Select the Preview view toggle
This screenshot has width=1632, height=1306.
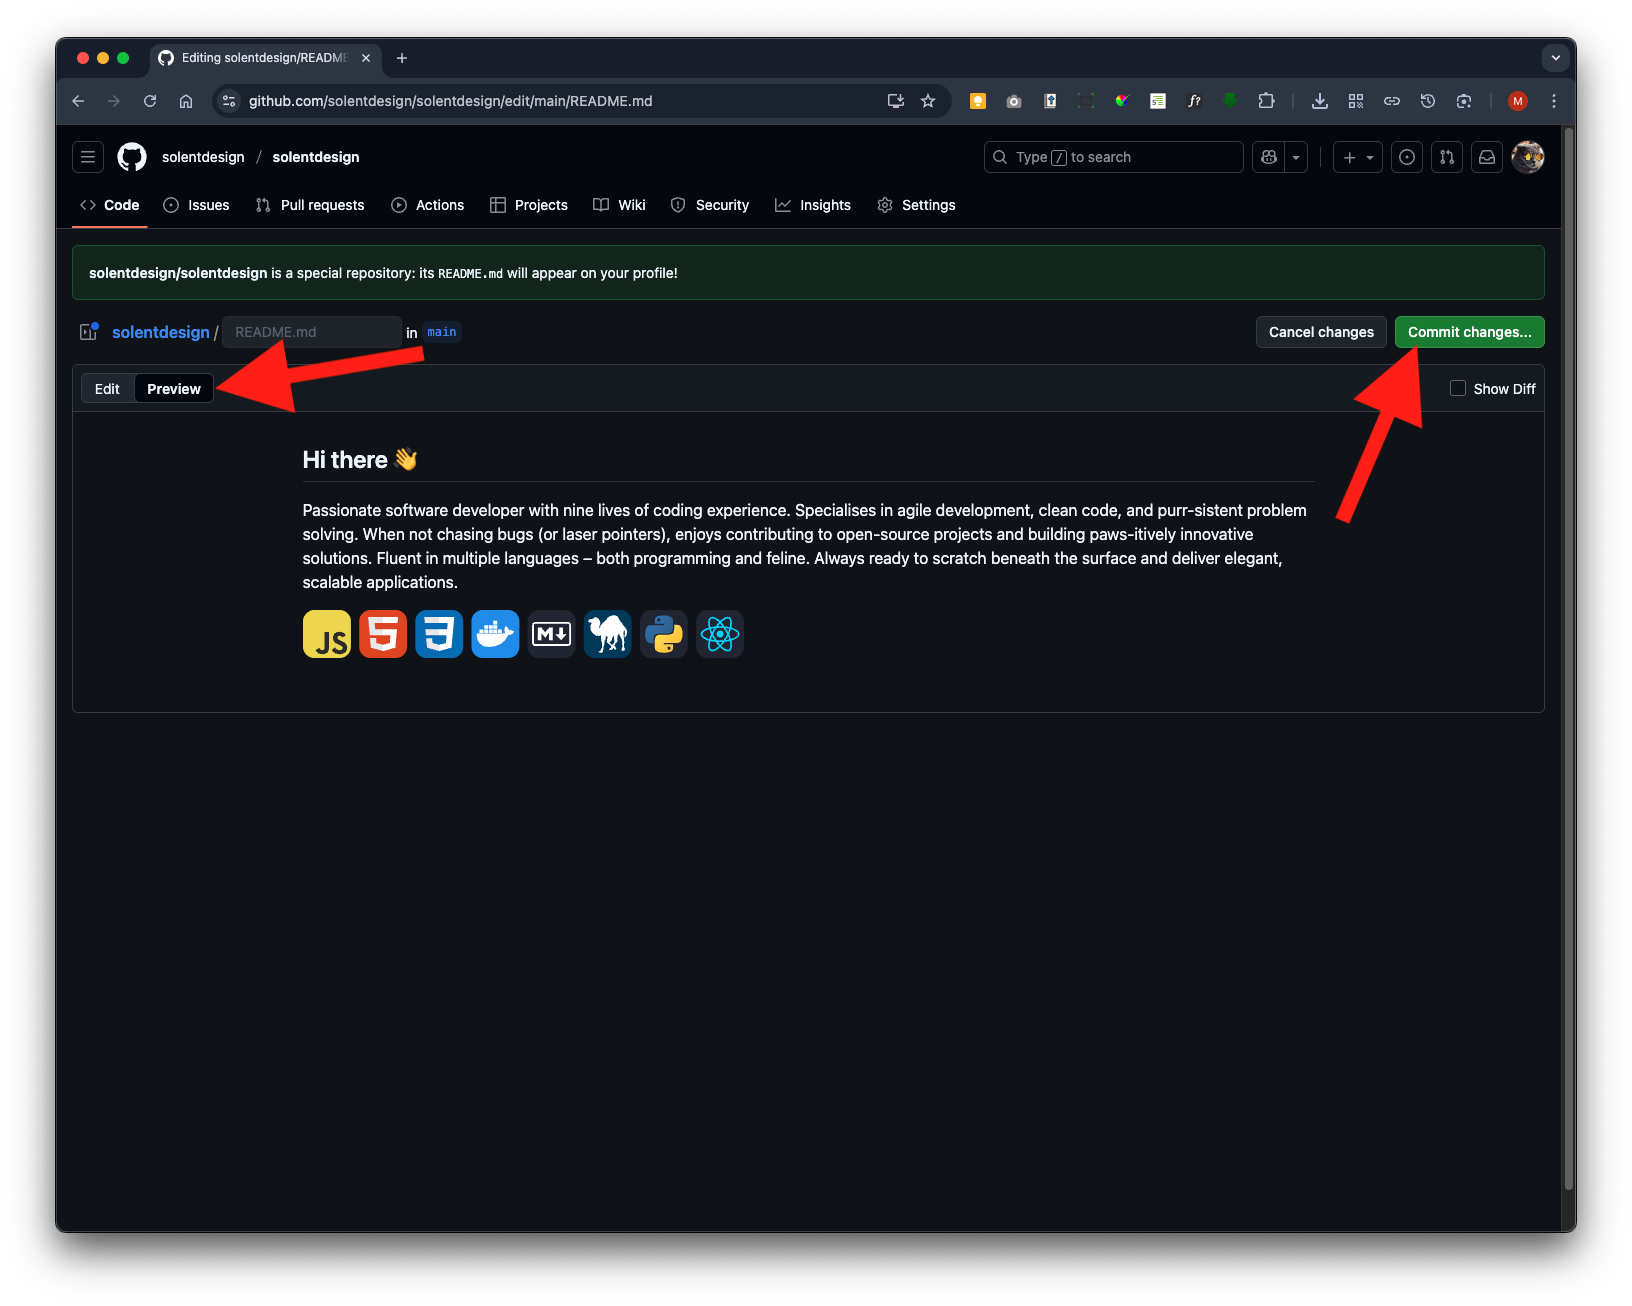[174, 389]
